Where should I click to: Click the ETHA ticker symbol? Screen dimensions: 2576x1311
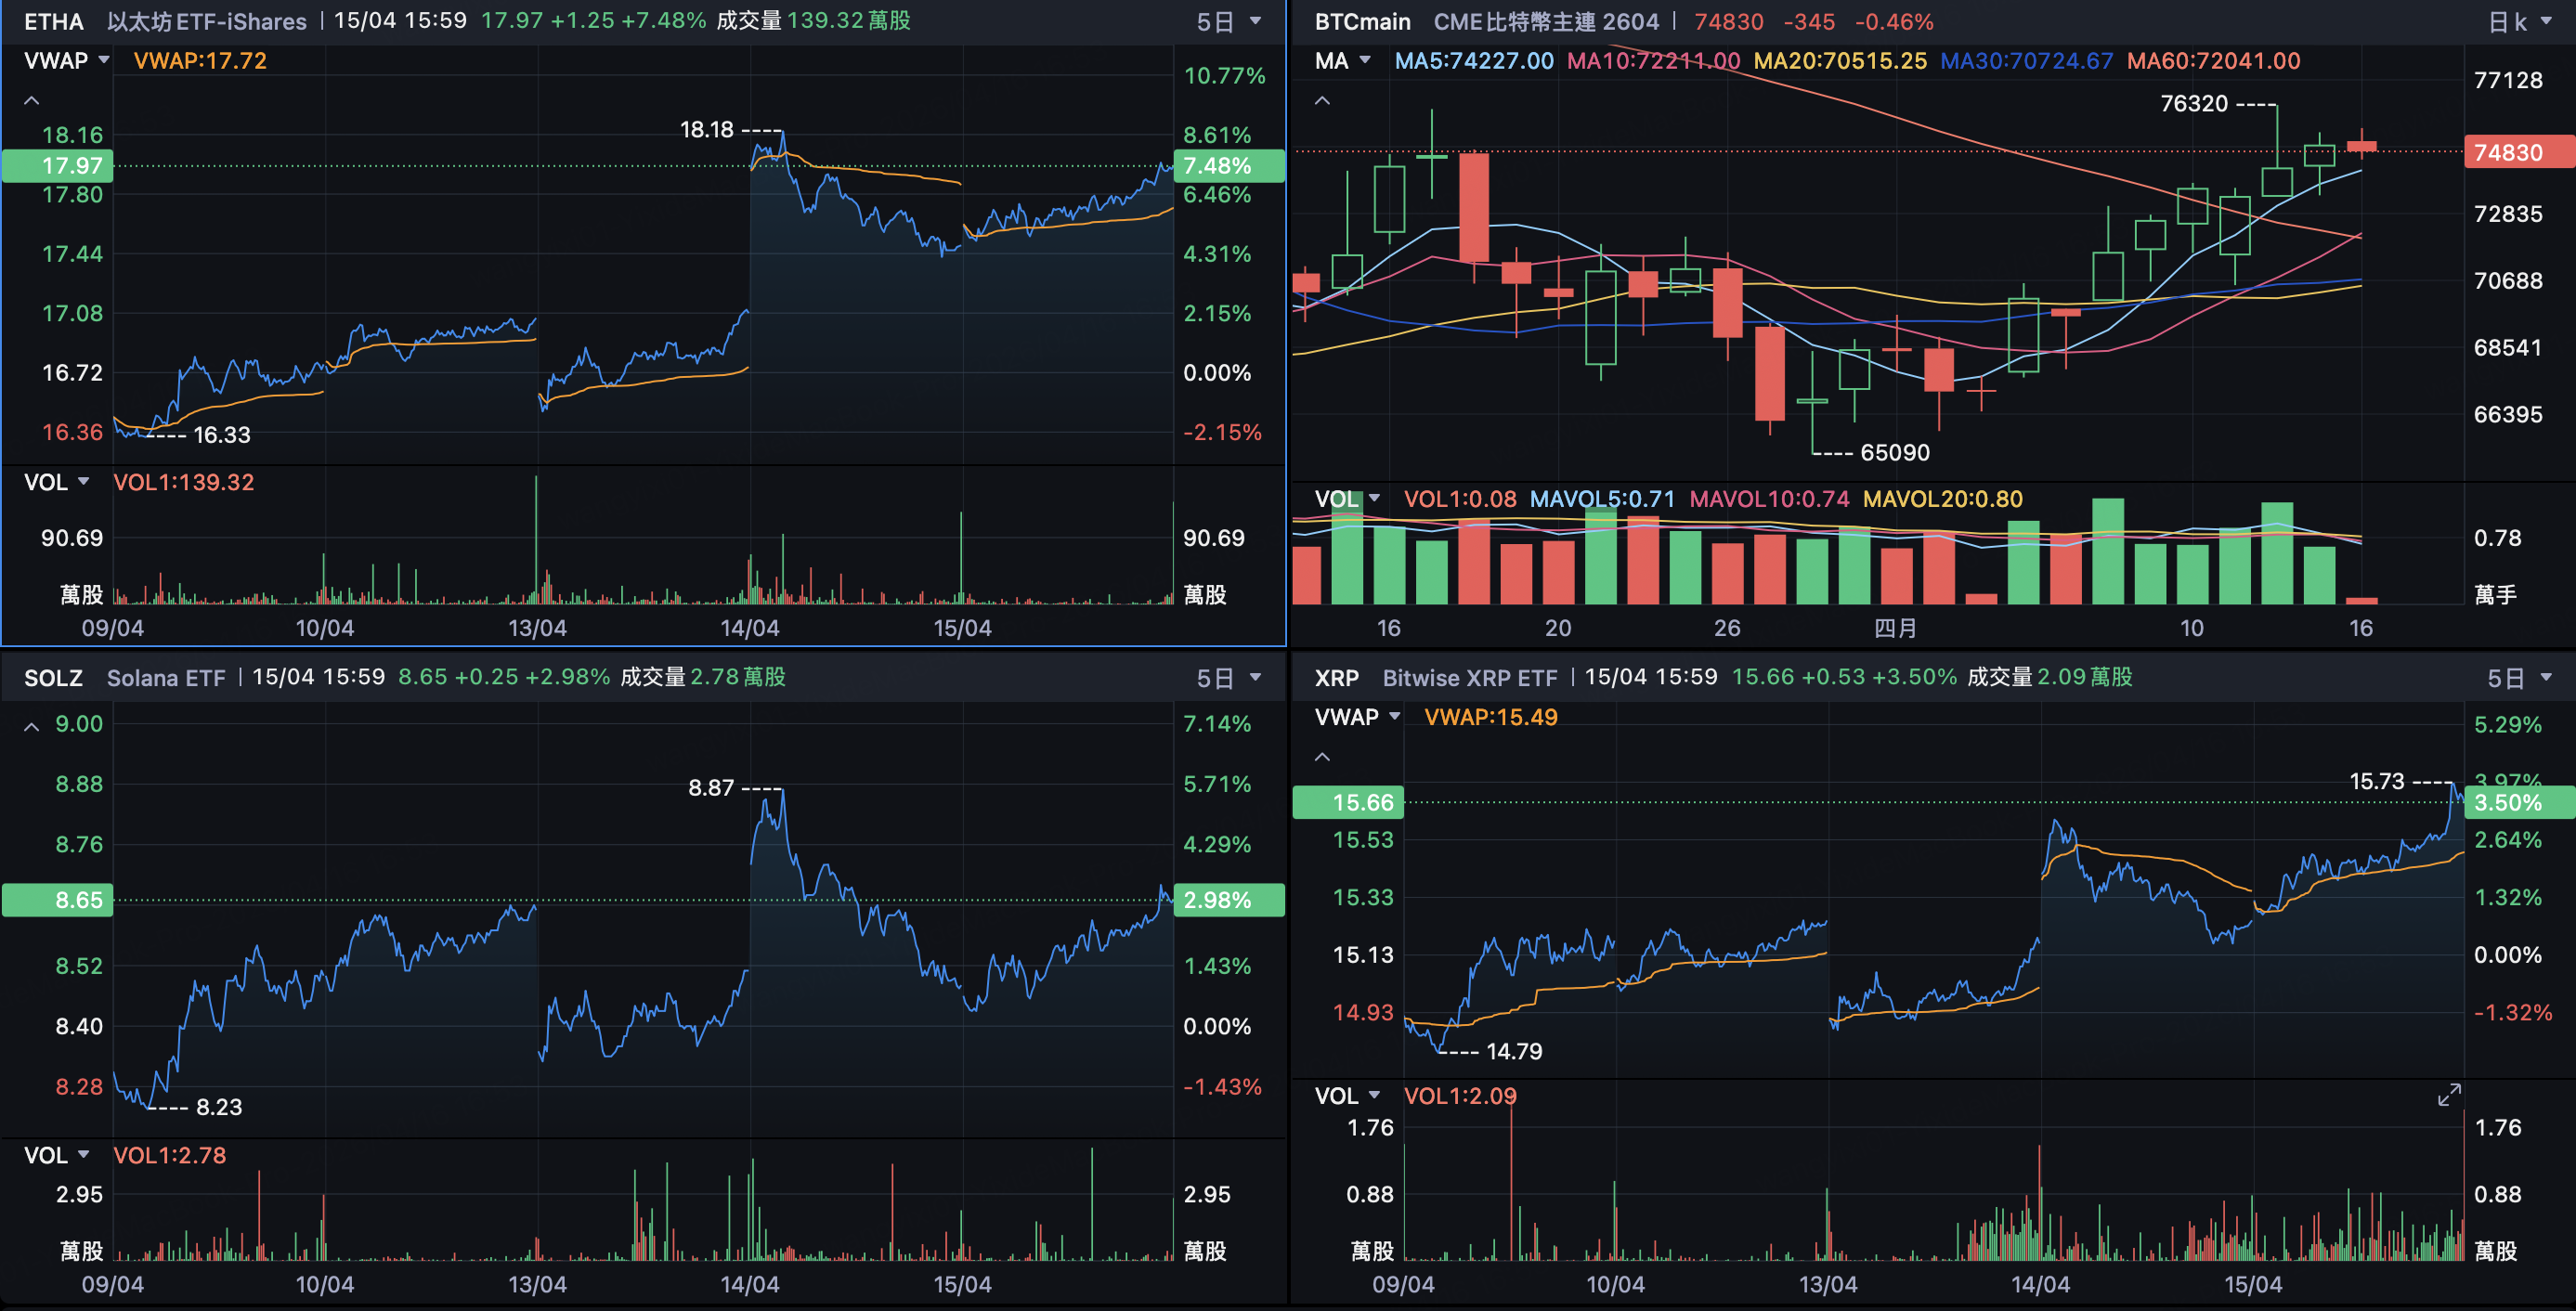[53, 21]
